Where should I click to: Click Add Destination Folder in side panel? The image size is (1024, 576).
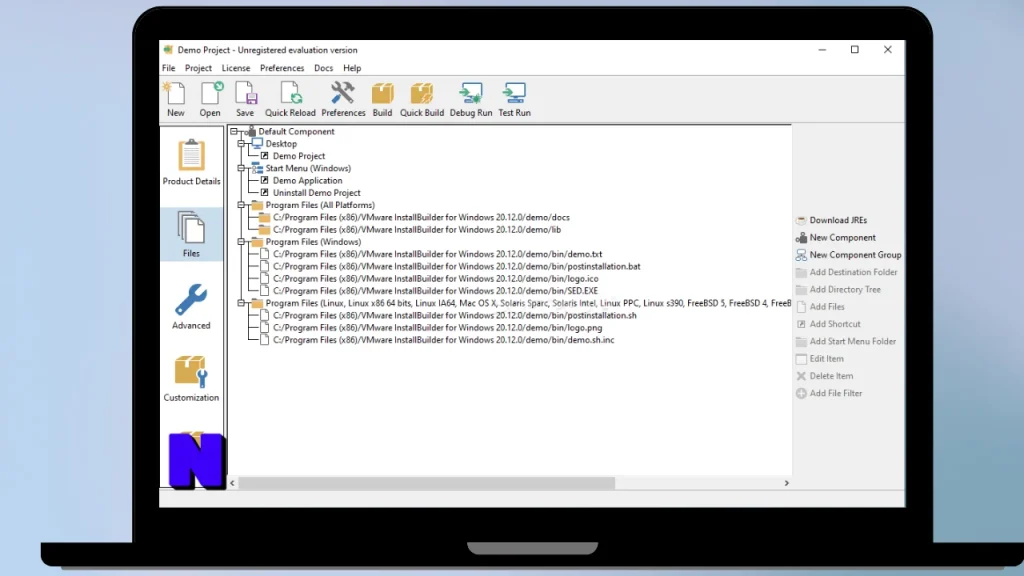[846, 272]
